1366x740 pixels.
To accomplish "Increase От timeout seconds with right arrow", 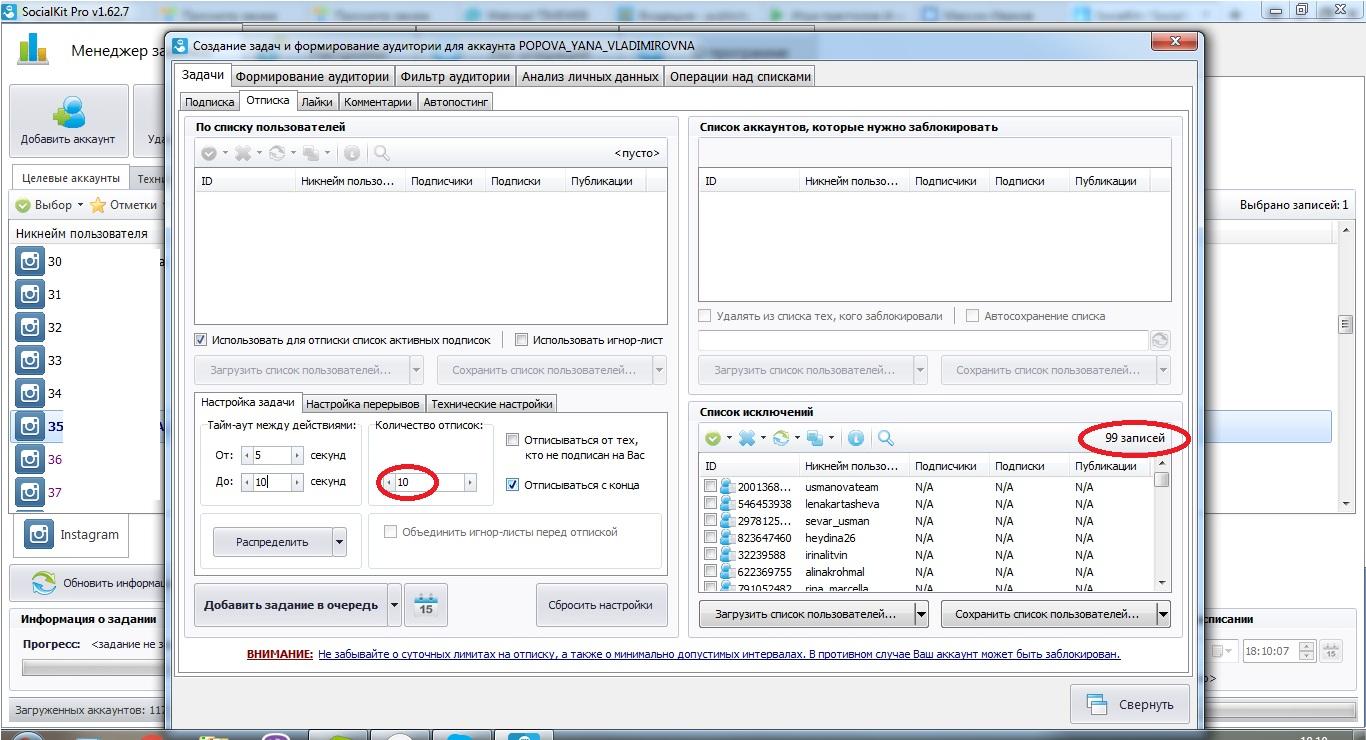I will (297, 455).
